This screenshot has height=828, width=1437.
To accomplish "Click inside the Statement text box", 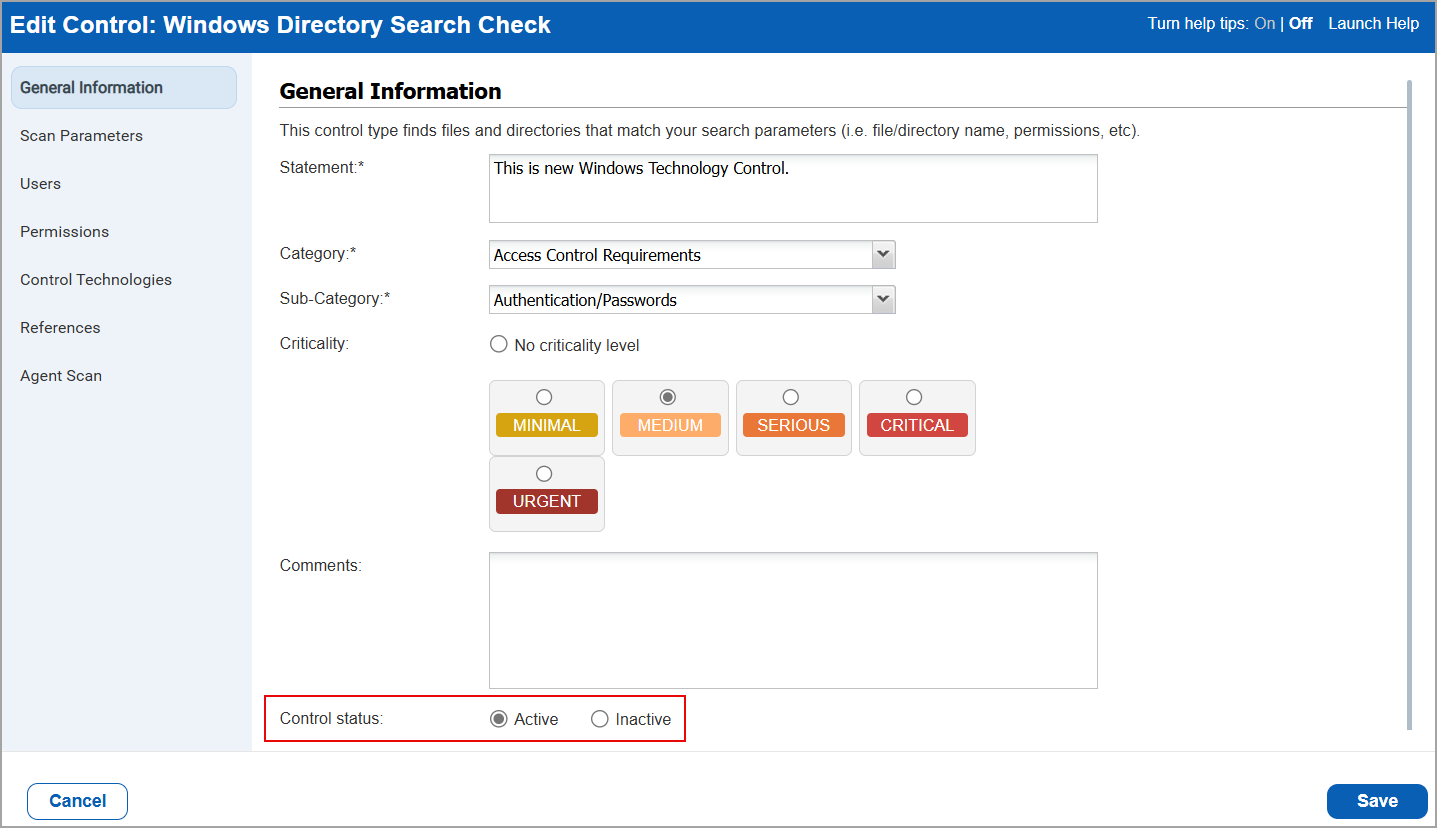I will [x=793, y=188].
